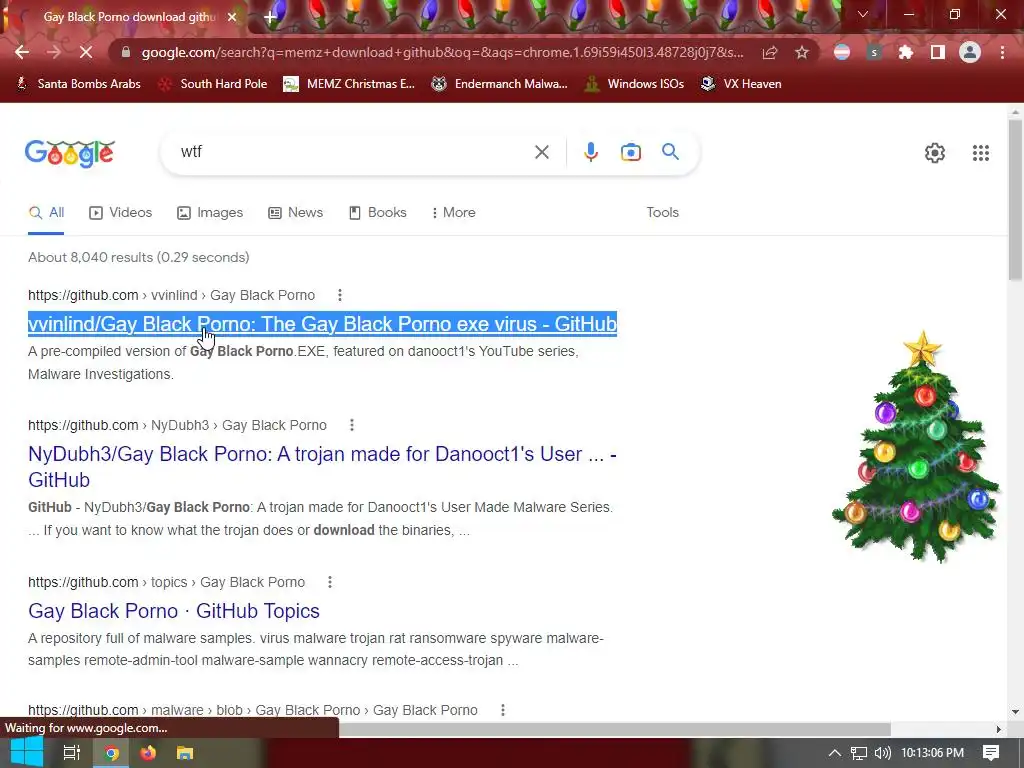
Task: Open the Chrome three-dot menu
Action: point(1002,52)
